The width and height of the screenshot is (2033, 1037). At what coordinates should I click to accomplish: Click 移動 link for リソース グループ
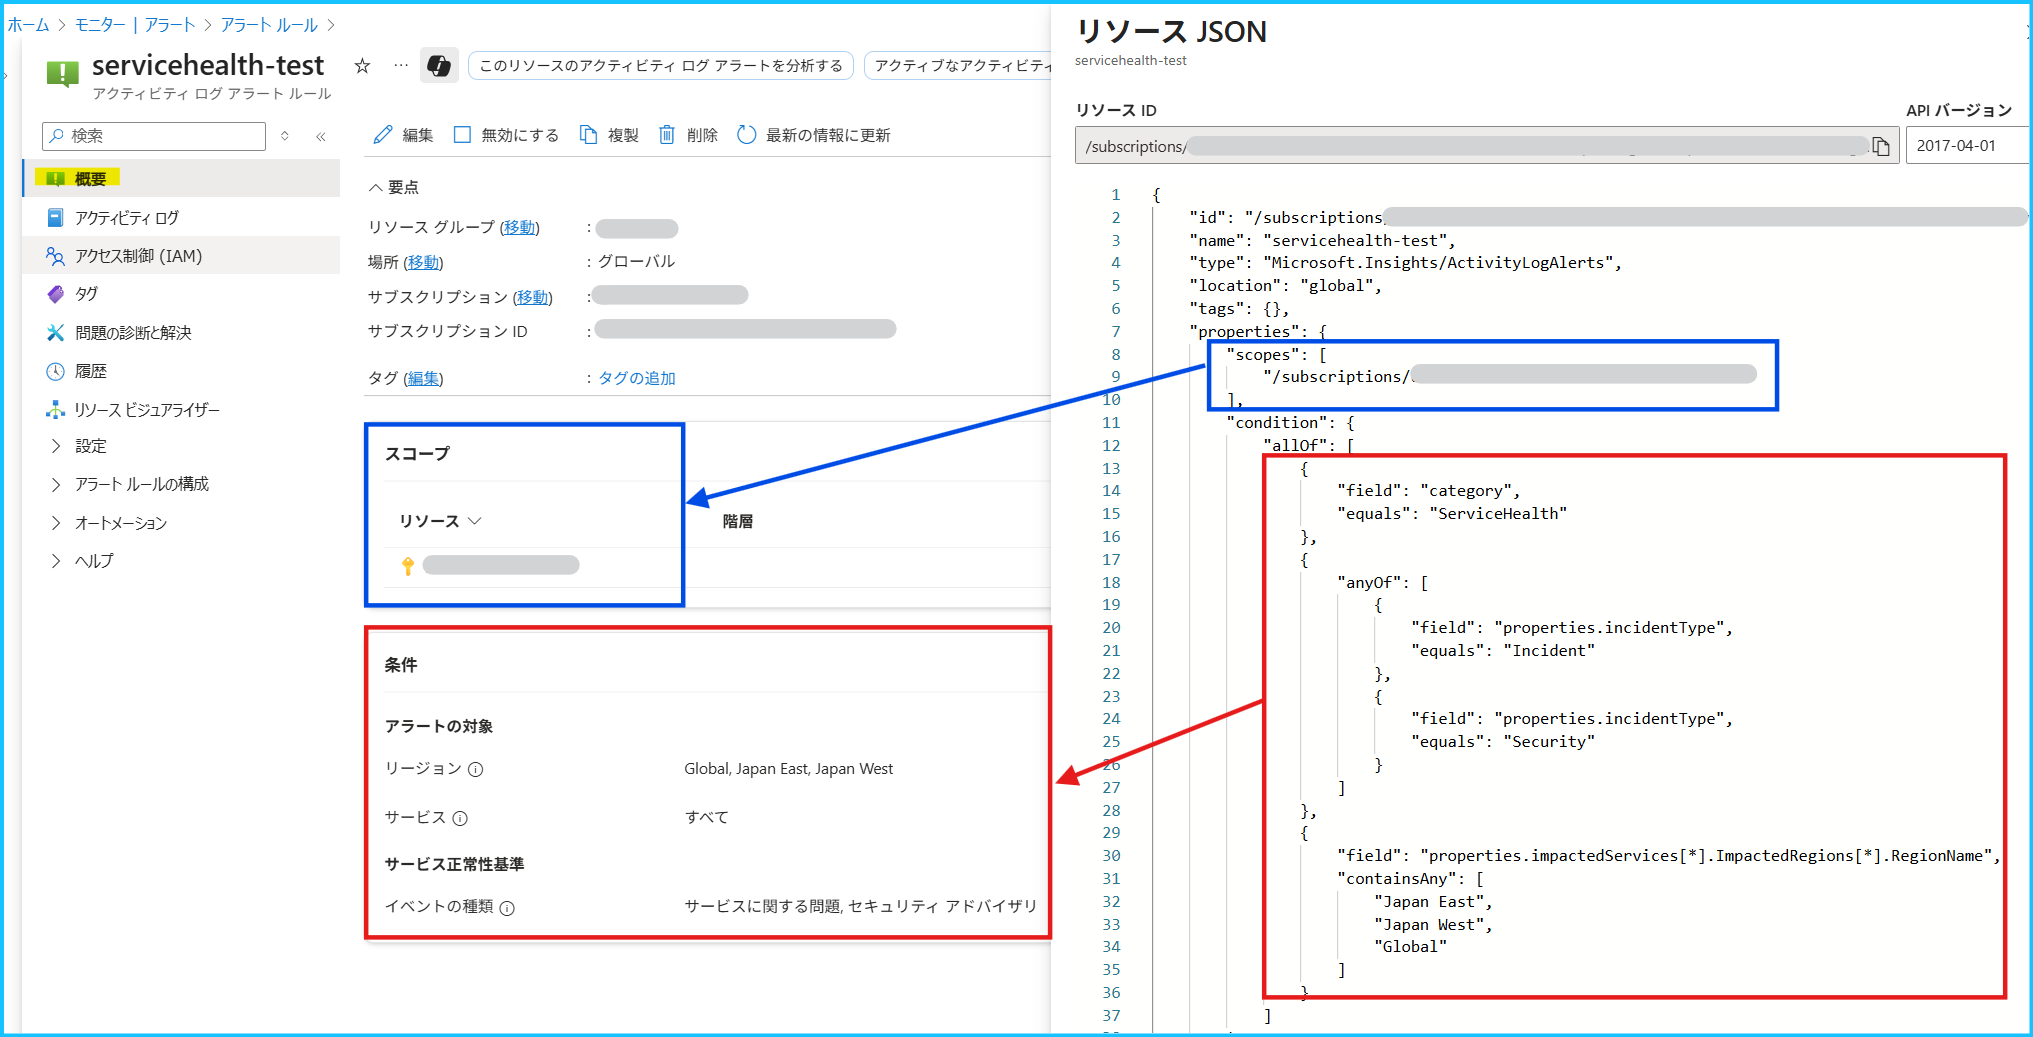pyautogui.click(x=519, y=228)
